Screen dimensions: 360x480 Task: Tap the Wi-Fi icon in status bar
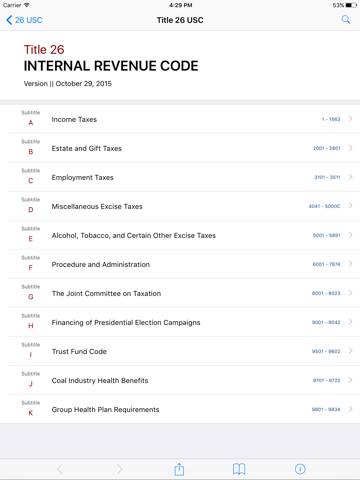27,5
